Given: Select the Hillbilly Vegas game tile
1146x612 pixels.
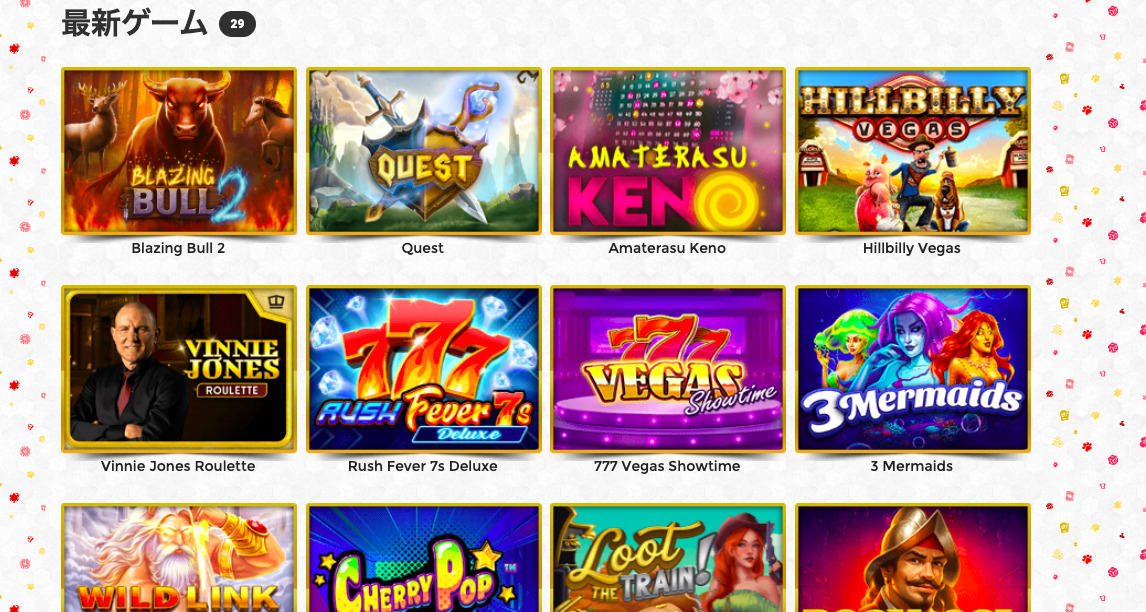Looking at the screenshot, I should [x=913, y=151].
